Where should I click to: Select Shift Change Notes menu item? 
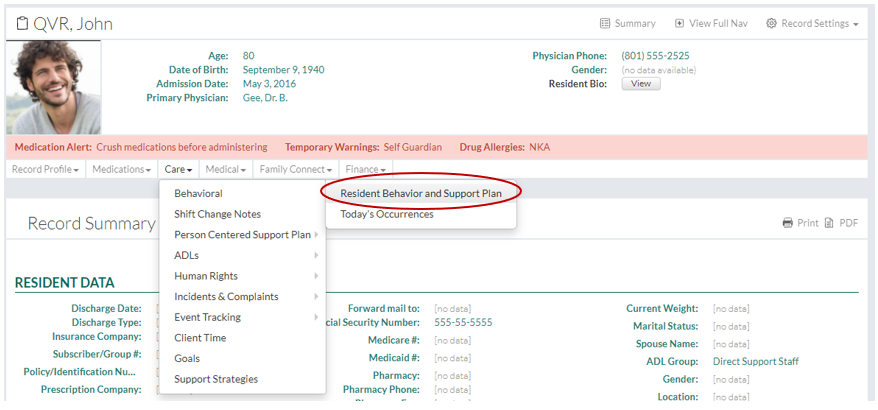click(217, 214)
